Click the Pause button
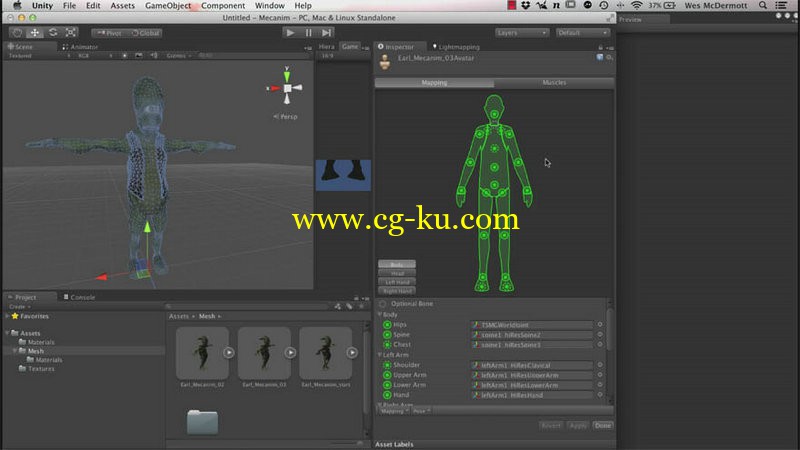Image resolution: width=800 pixels, height=450 pixels. pyautogui.click(x=308, y=33)
